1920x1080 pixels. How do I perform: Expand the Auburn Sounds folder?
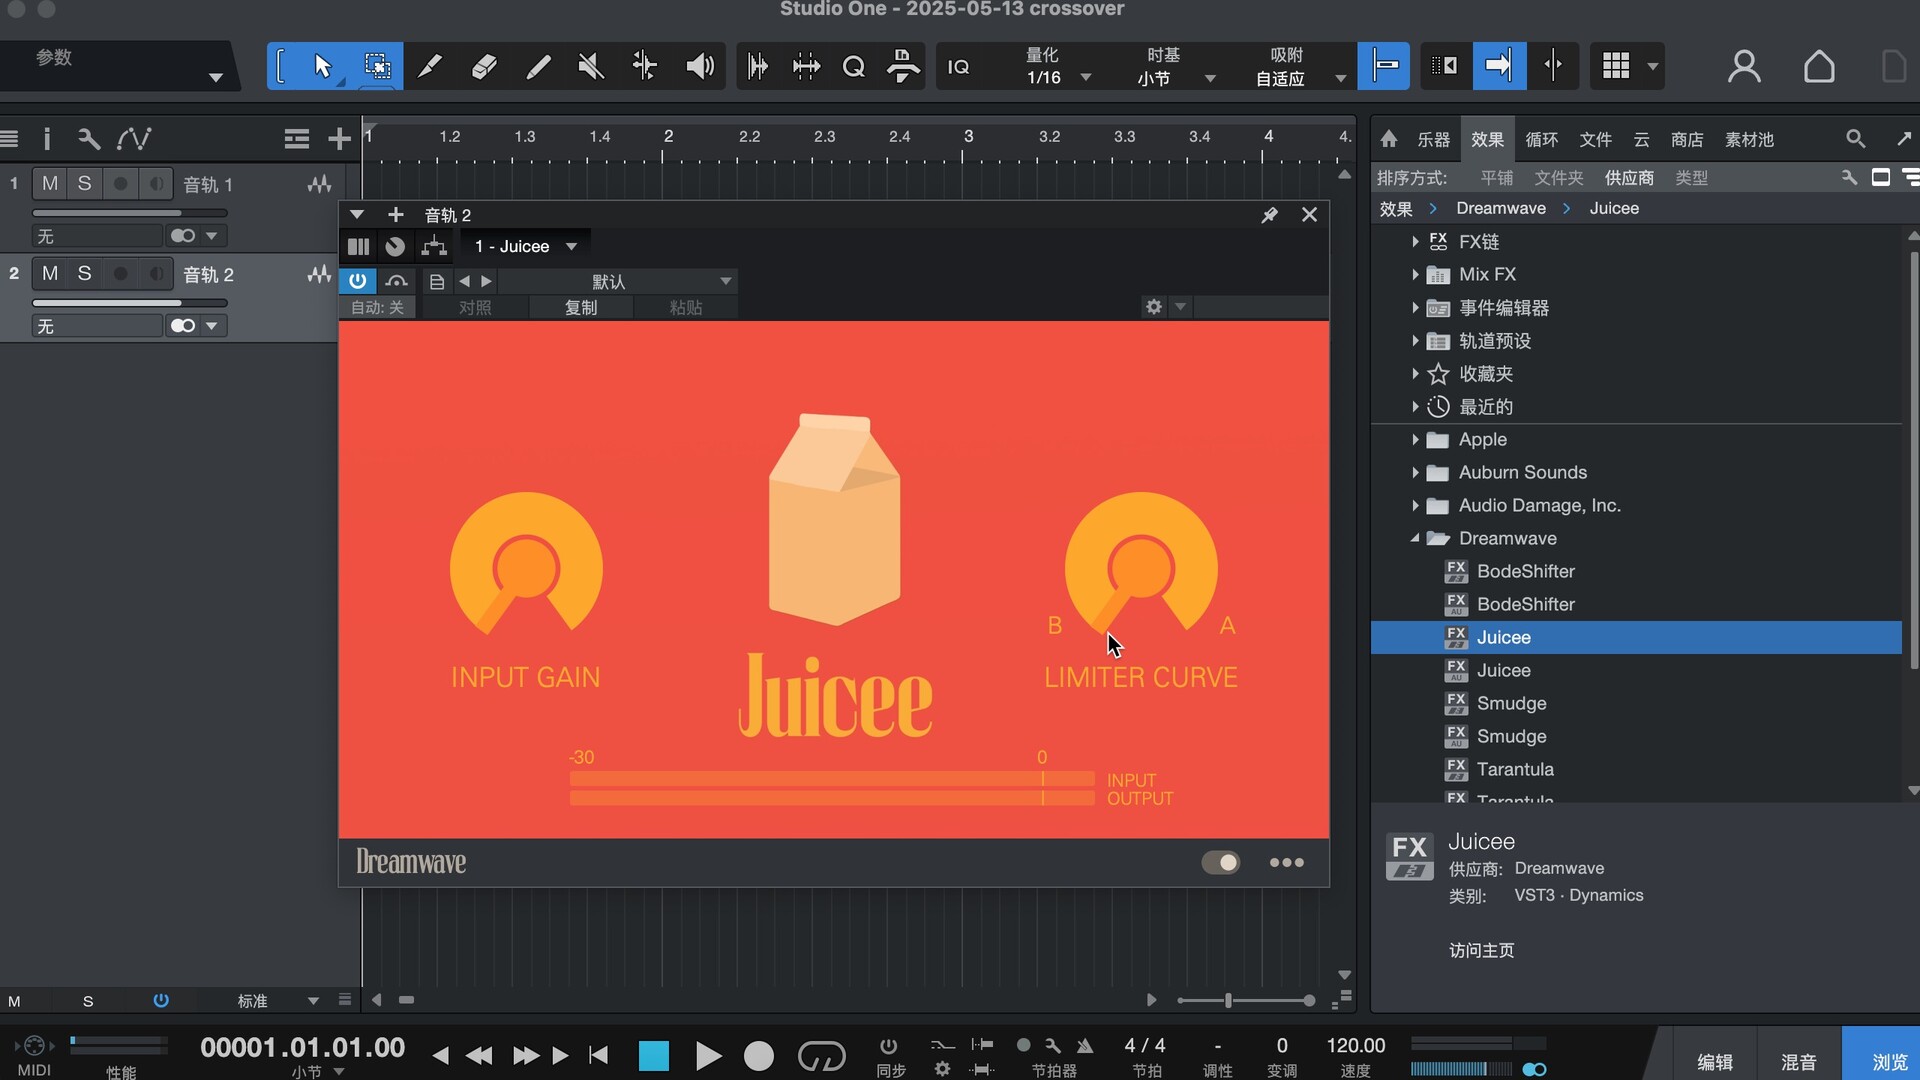click(1415, 472)
